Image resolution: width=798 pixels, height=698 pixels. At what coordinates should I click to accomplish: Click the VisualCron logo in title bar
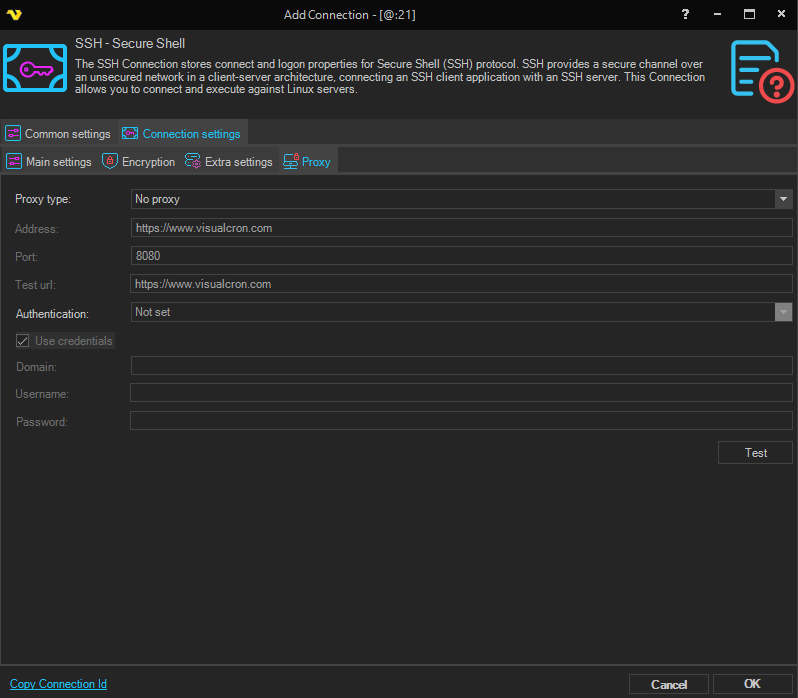pyautogui.click(x=14, y=14)
